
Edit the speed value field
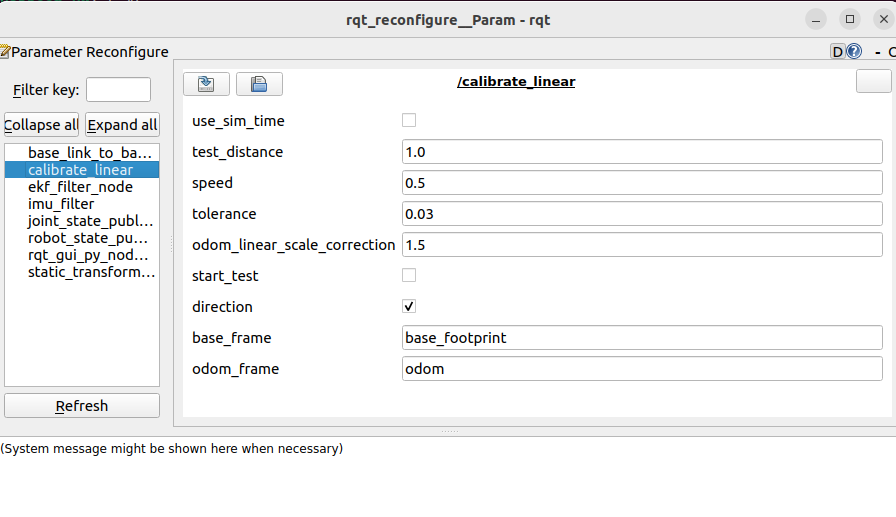[x=642, y=183]
